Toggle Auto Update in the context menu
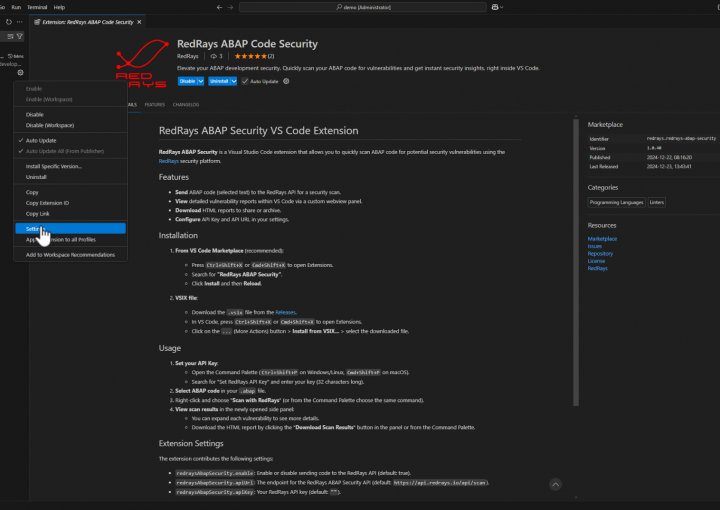 pos(70,140)
